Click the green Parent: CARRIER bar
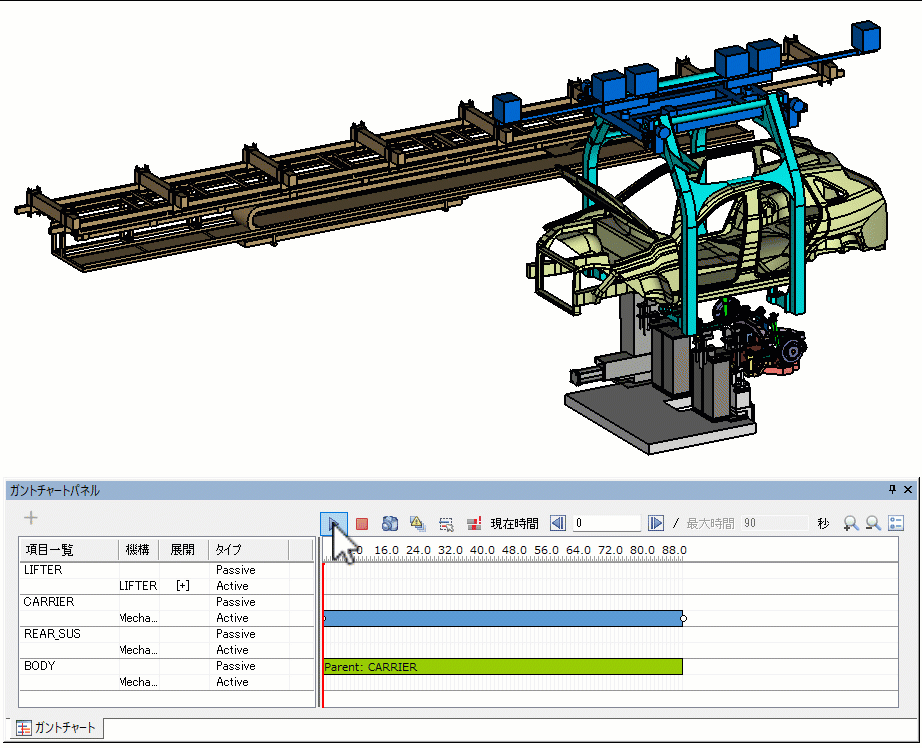 point(502,666)
